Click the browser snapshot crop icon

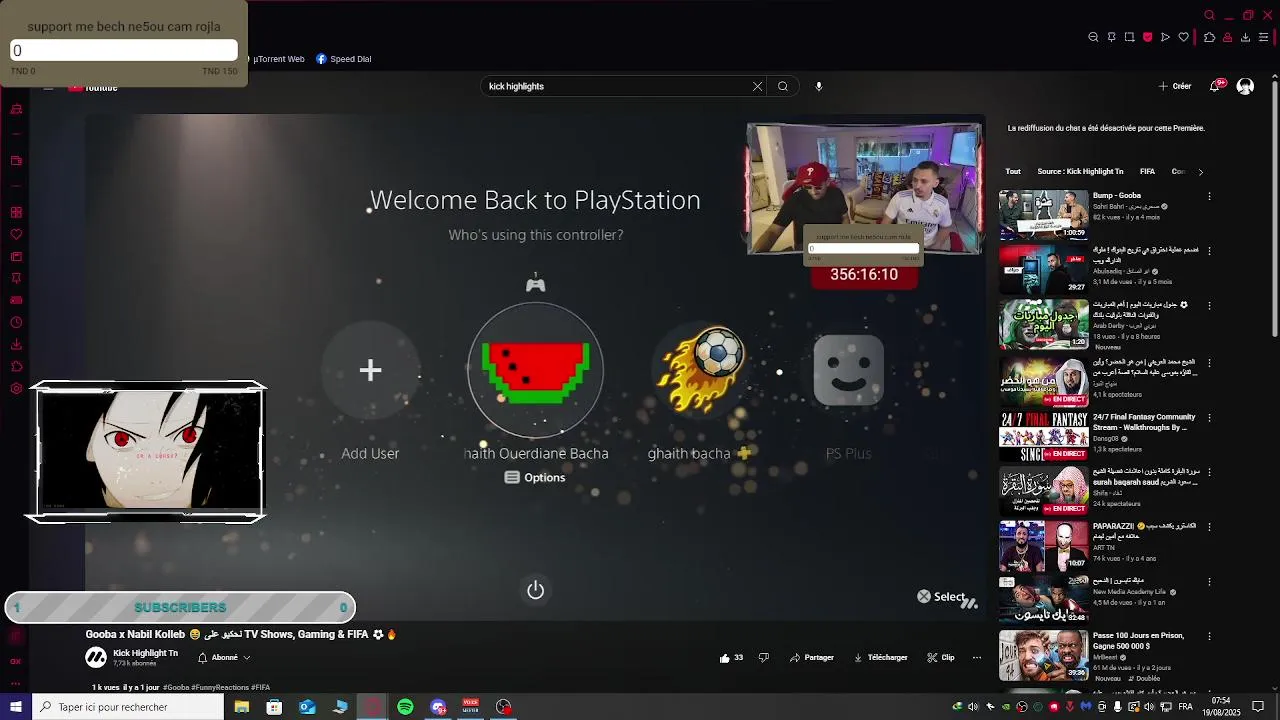pyautogui.click(x=1129, y=37)
